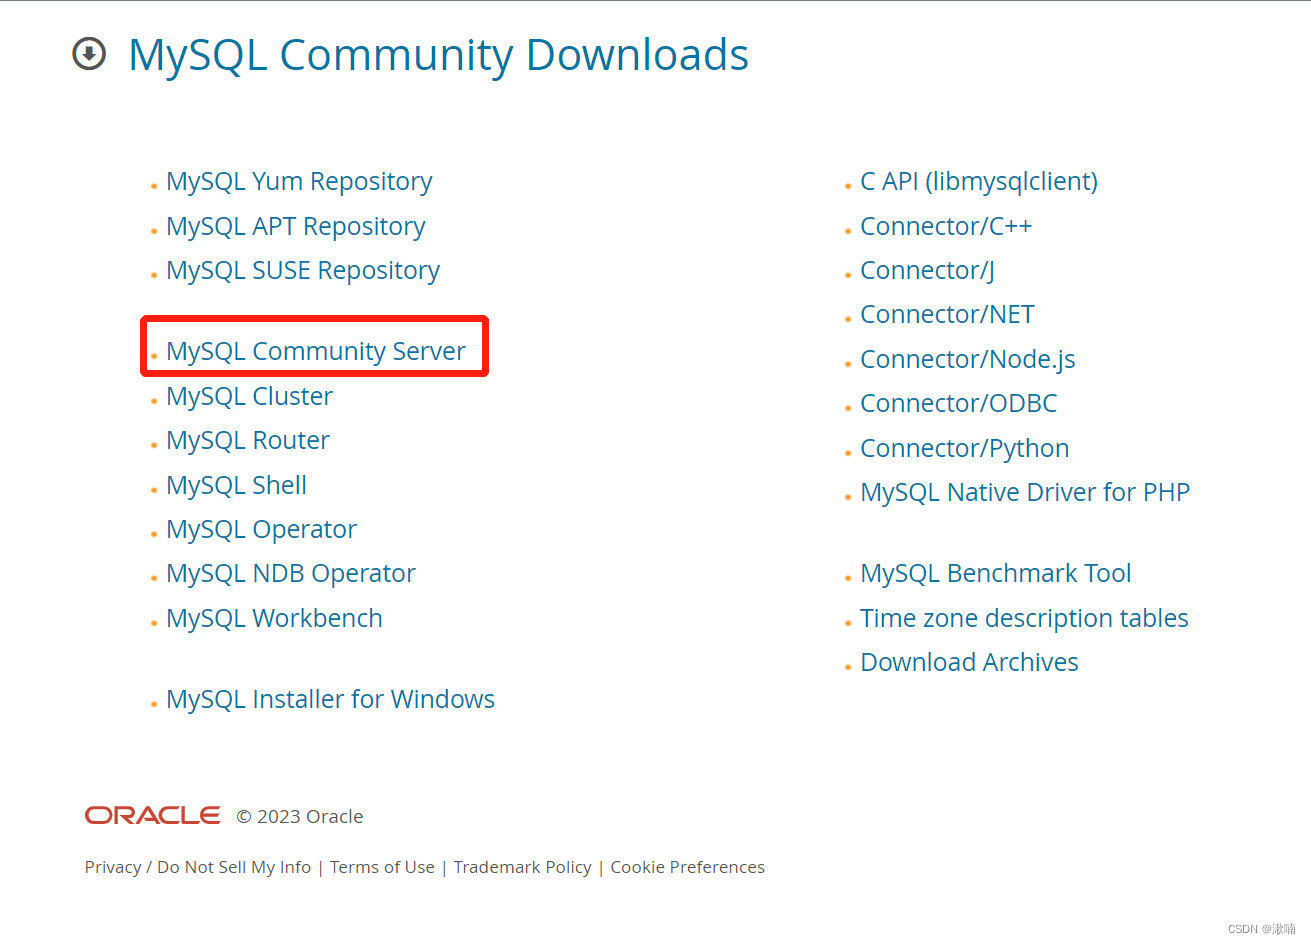Select the Connector/ODBC link
The image size is (1311, 944).
pos(958,403)
